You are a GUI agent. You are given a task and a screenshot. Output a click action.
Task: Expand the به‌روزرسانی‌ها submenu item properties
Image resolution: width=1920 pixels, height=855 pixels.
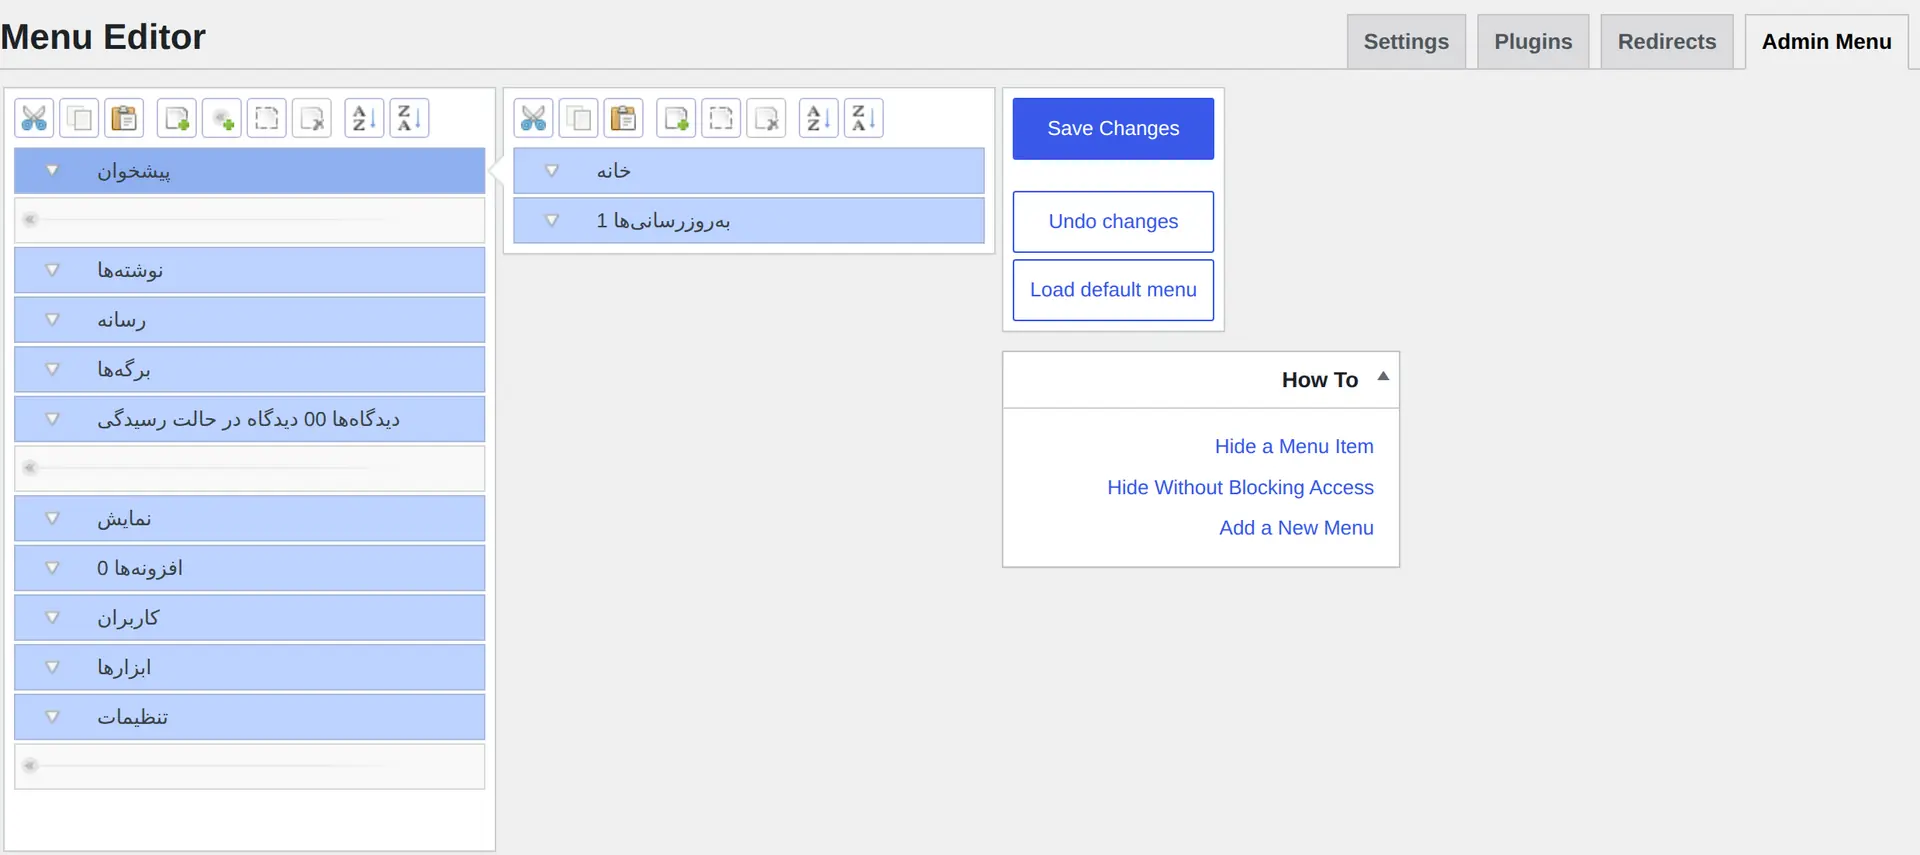pos(551,220)
